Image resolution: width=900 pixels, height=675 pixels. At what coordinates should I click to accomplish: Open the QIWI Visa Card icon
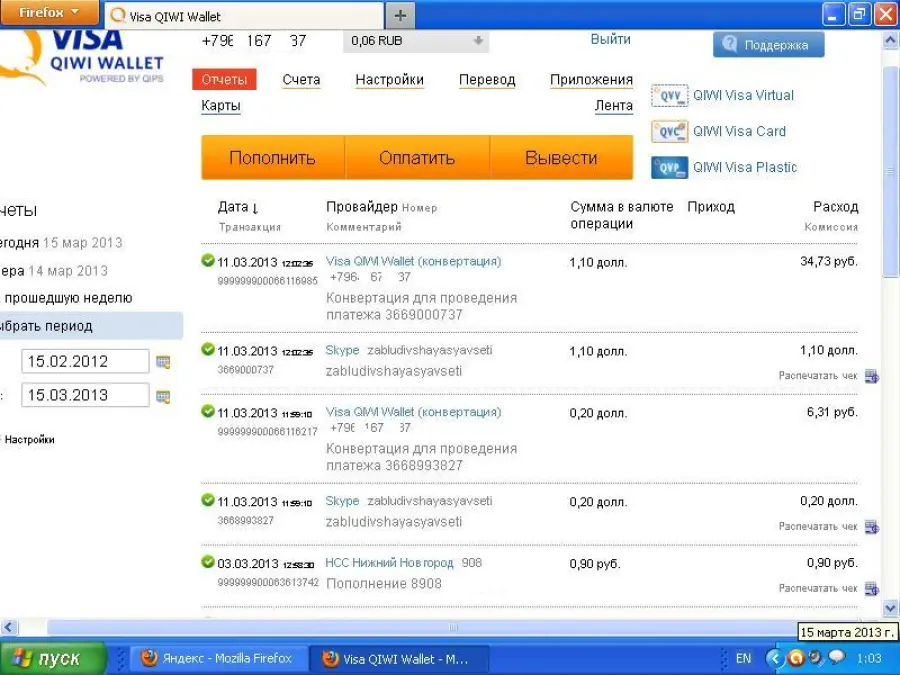[669, 132]
